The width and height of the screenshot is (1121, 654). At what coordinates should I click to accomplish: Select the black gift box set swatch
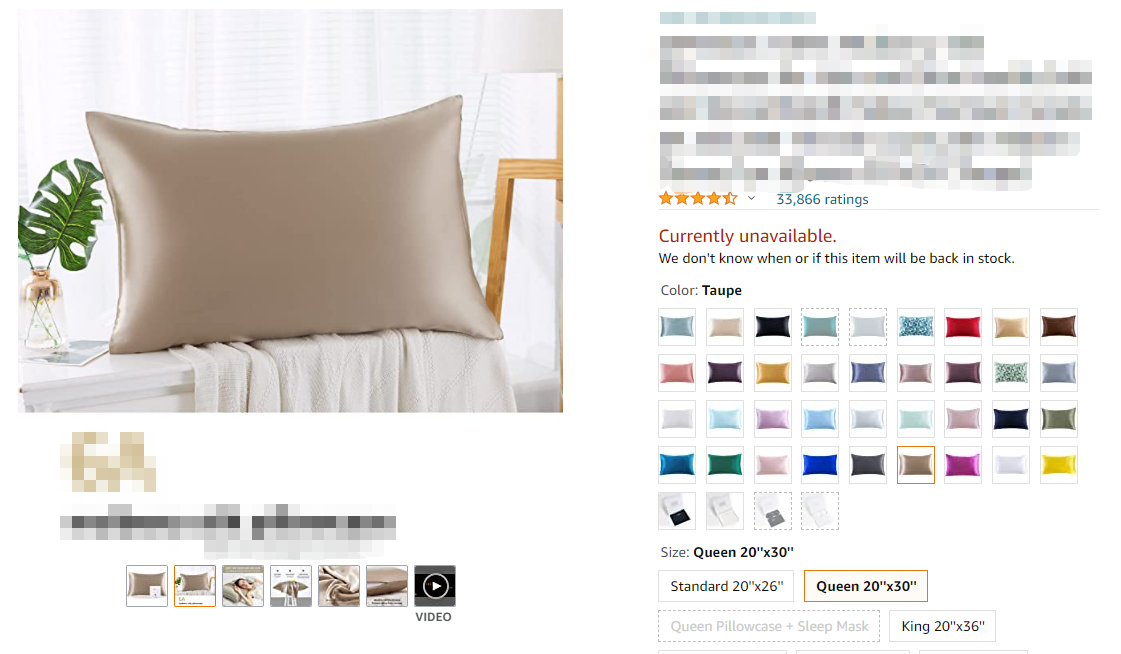pos(676,510)
